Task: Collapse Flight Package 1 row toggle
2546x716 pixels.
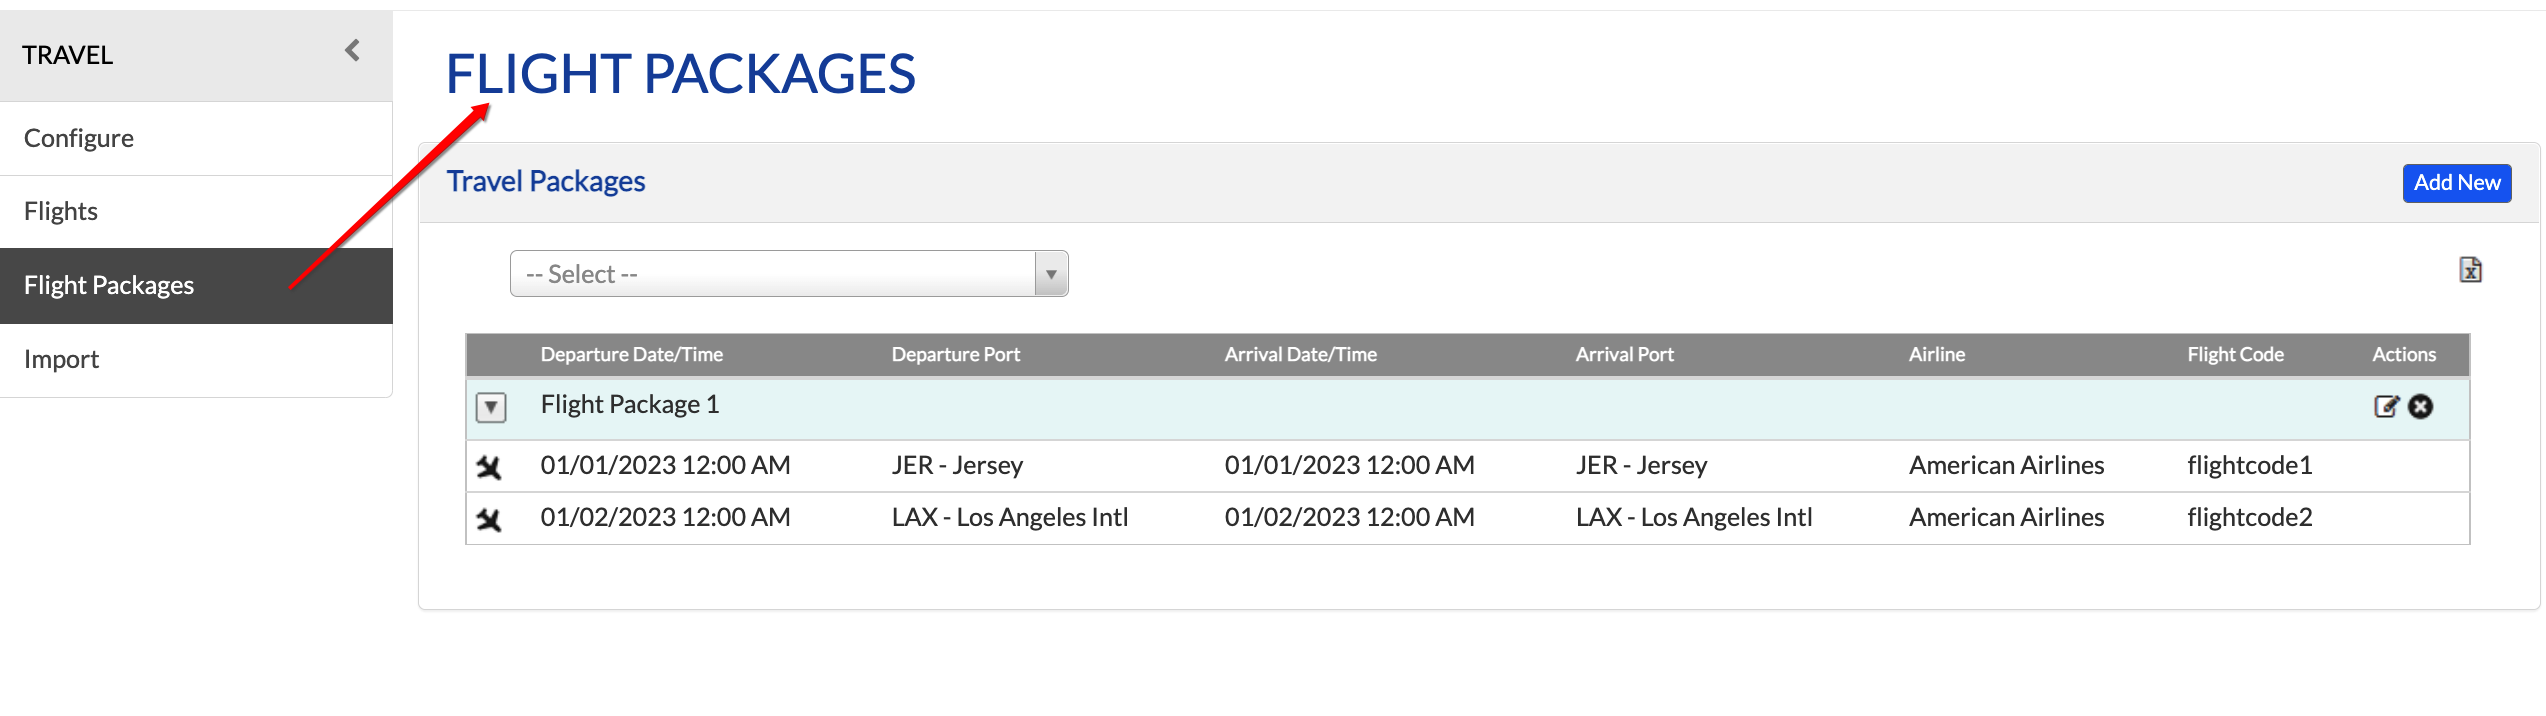Action: (491, 407)
